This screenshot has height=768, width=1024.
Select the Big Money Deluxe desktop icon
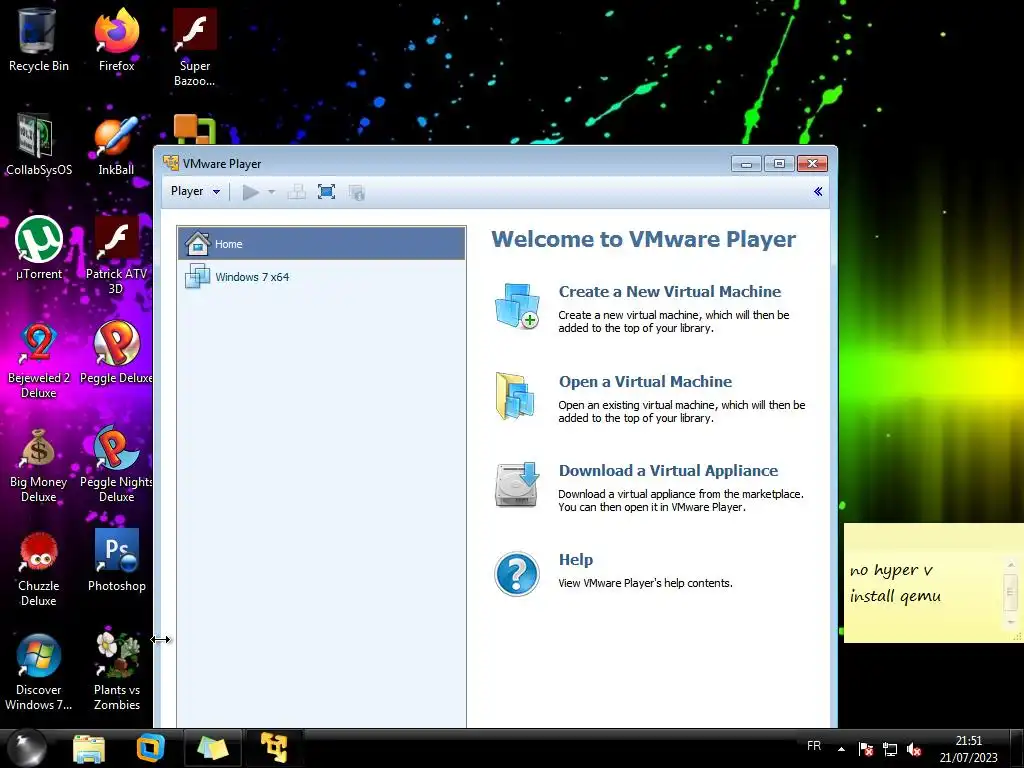39,464
